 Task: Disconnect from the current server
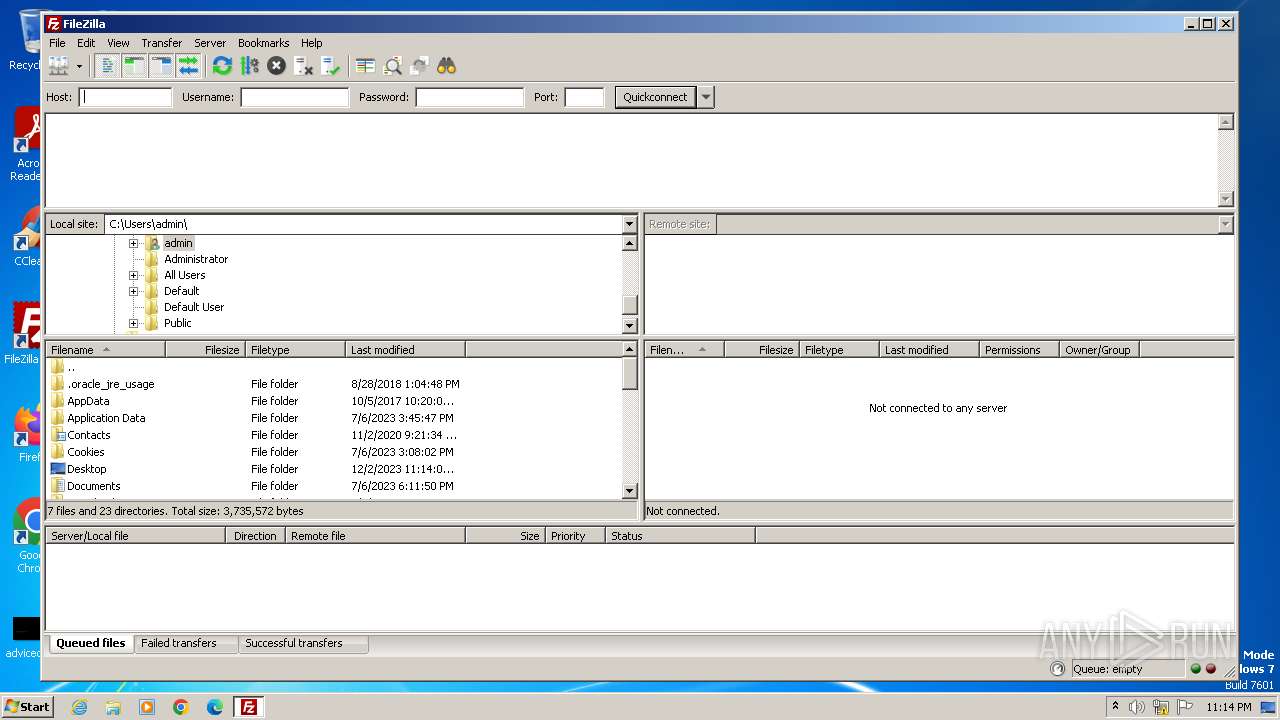tap(304, 66)
